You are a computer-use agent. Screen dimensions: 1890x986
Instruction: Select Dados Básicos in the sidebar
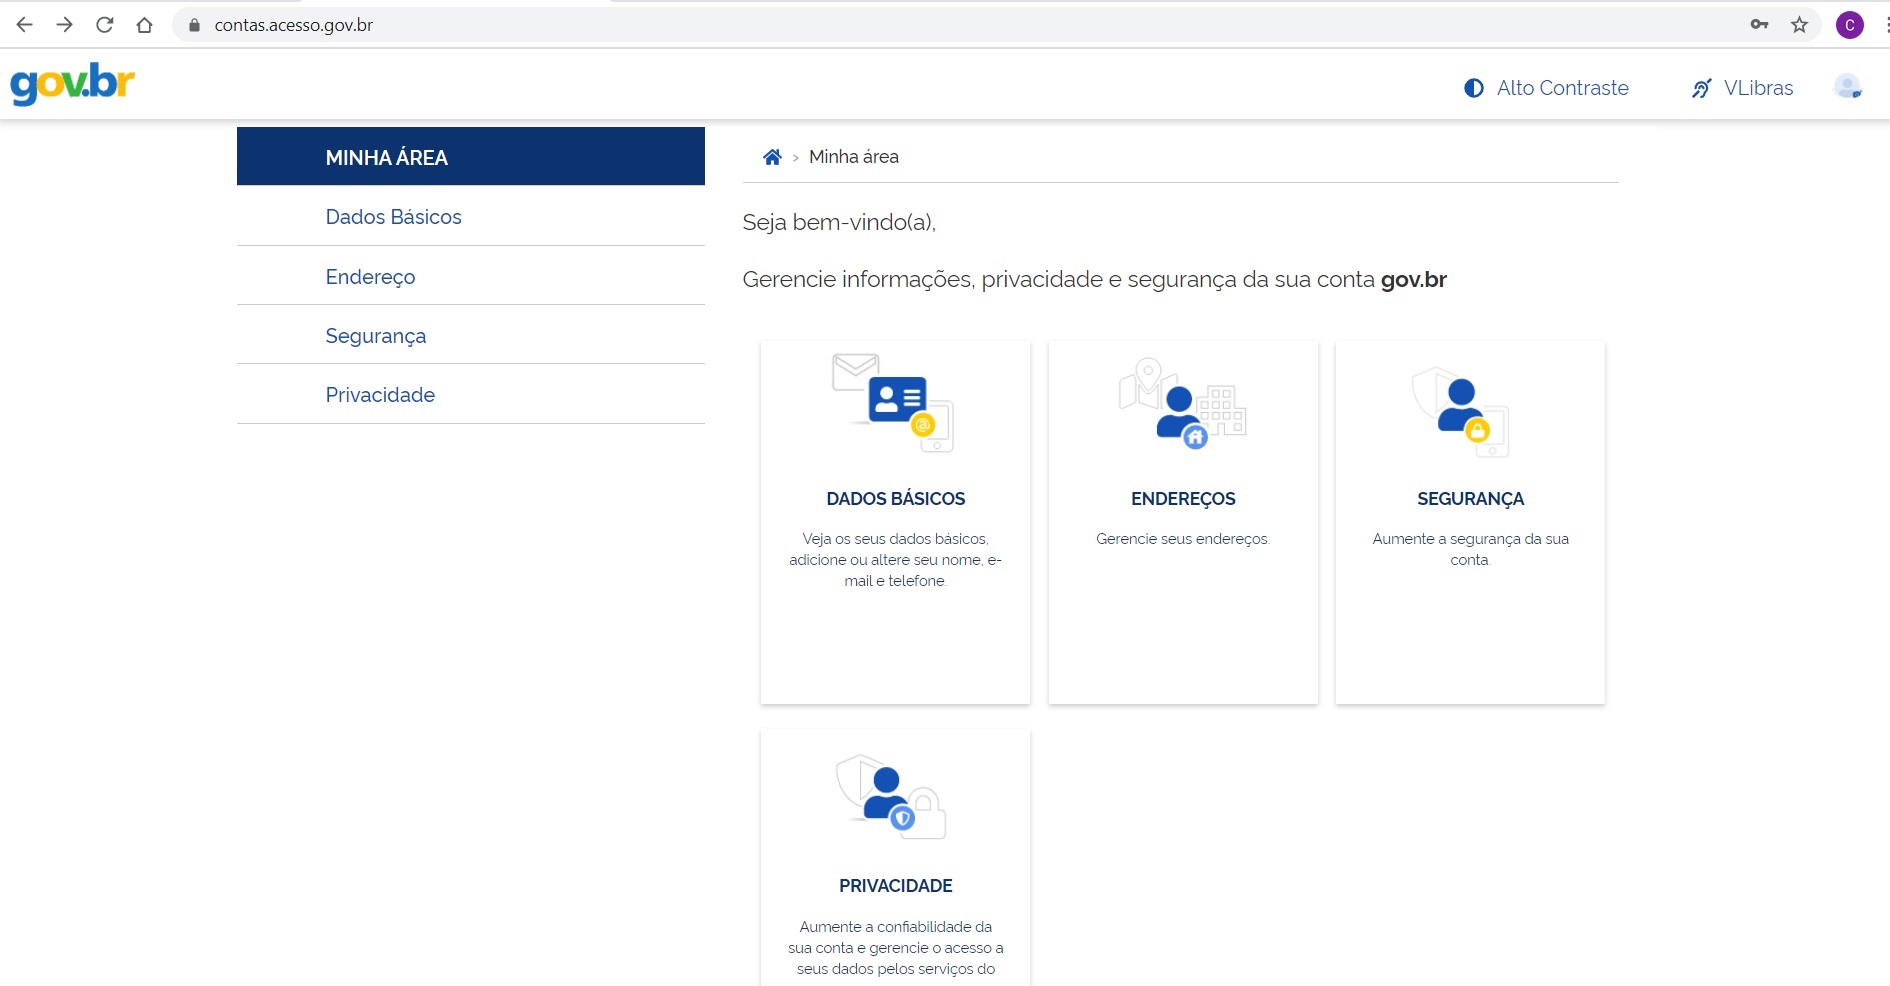coord(393,217)
